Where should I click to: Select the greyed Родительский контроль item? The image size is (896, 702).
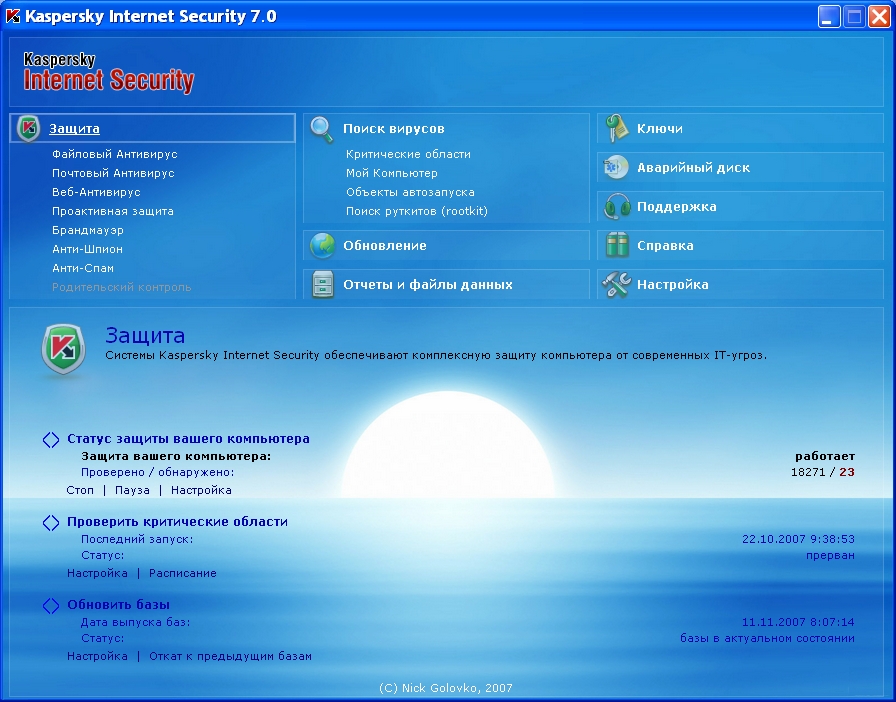pyautogui.click(x=122, y=287)
